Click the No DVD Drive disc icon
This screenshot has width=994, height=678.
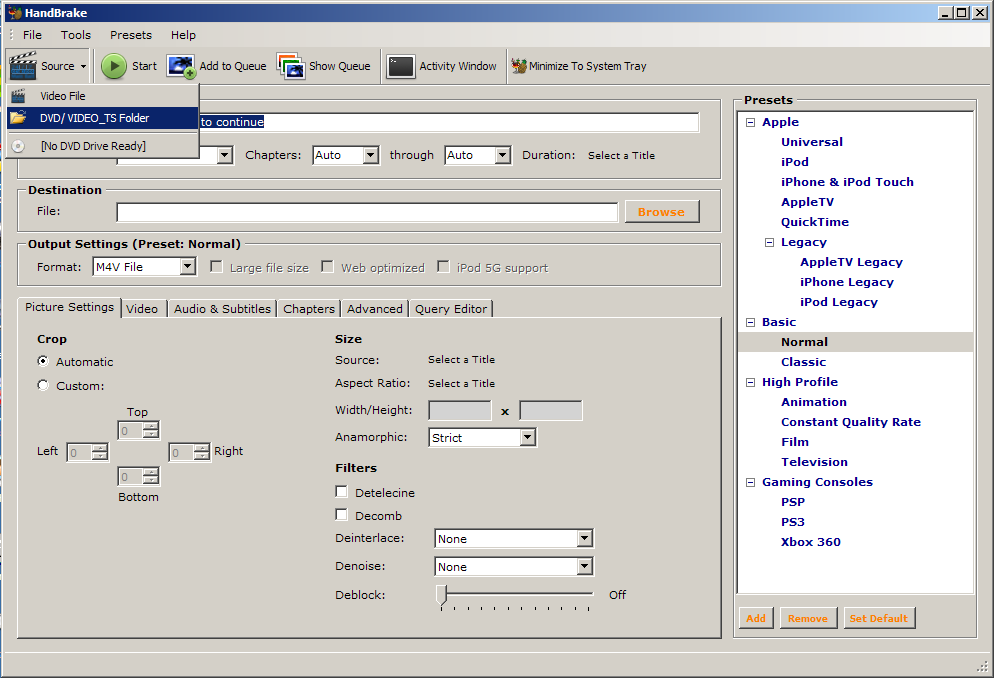pos(18,146)
